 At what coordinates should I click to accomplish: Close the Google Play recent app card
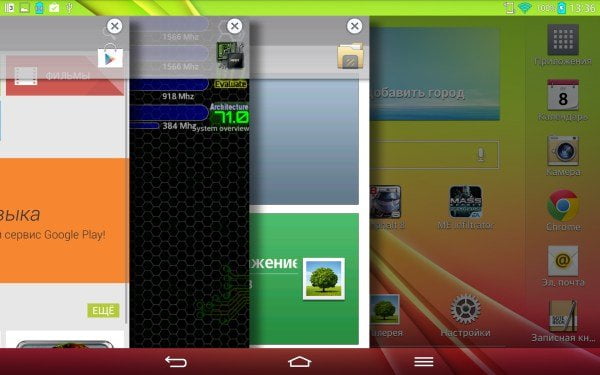[114, 26]
